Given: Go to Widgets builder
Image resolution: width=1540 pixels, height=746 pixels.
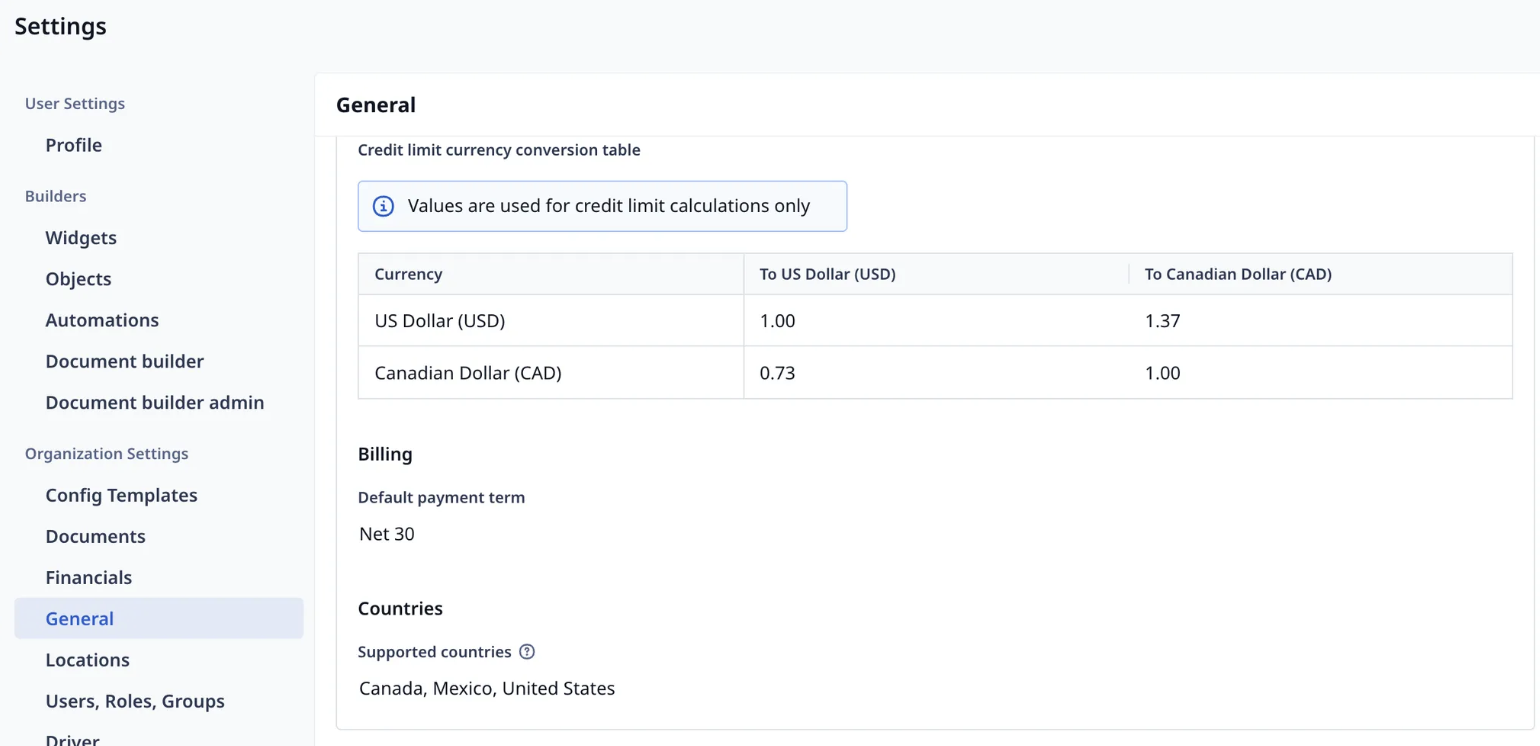Looking at the screenshot, I should (x=81, y=238).
